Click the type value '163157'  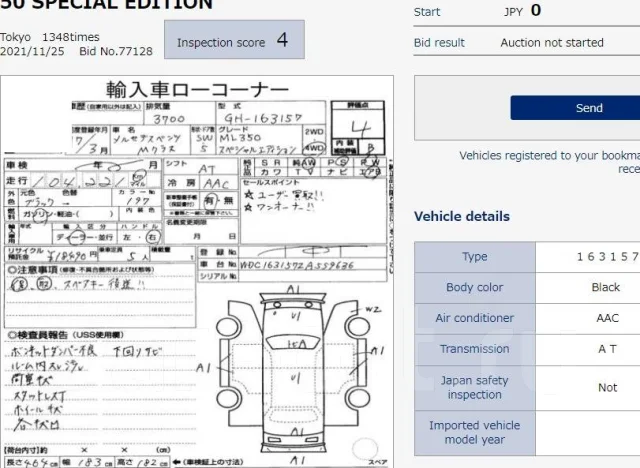tap(607, 257)
